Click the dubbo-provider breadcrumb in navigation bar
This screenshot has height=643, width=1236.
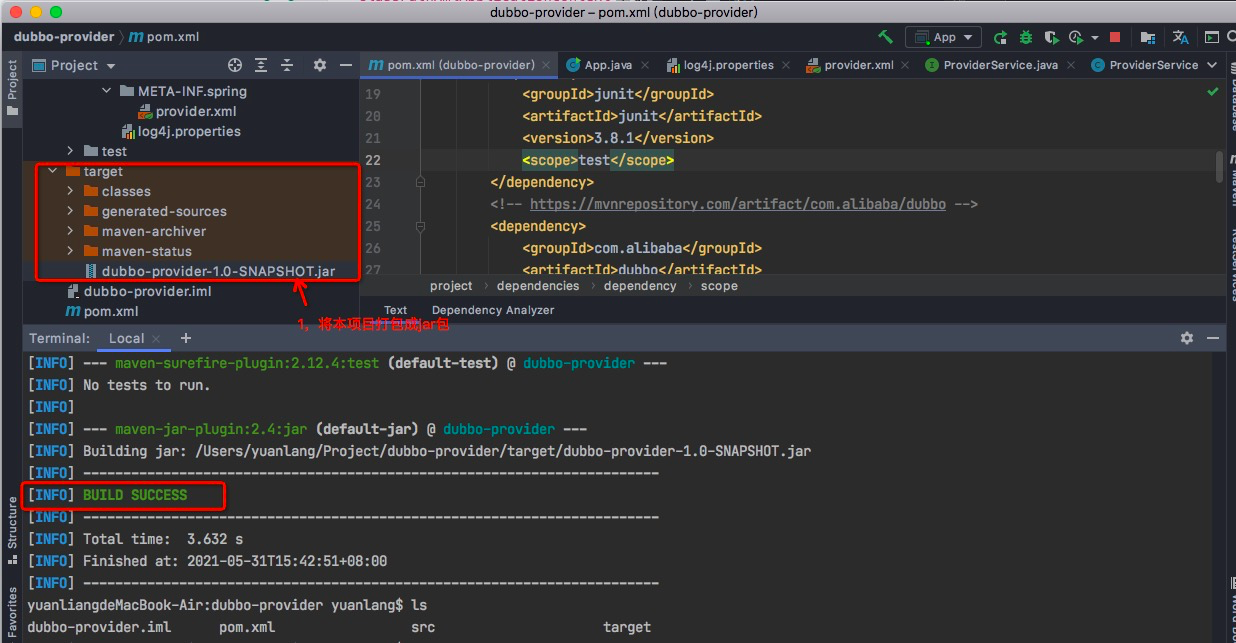point(64,37)
